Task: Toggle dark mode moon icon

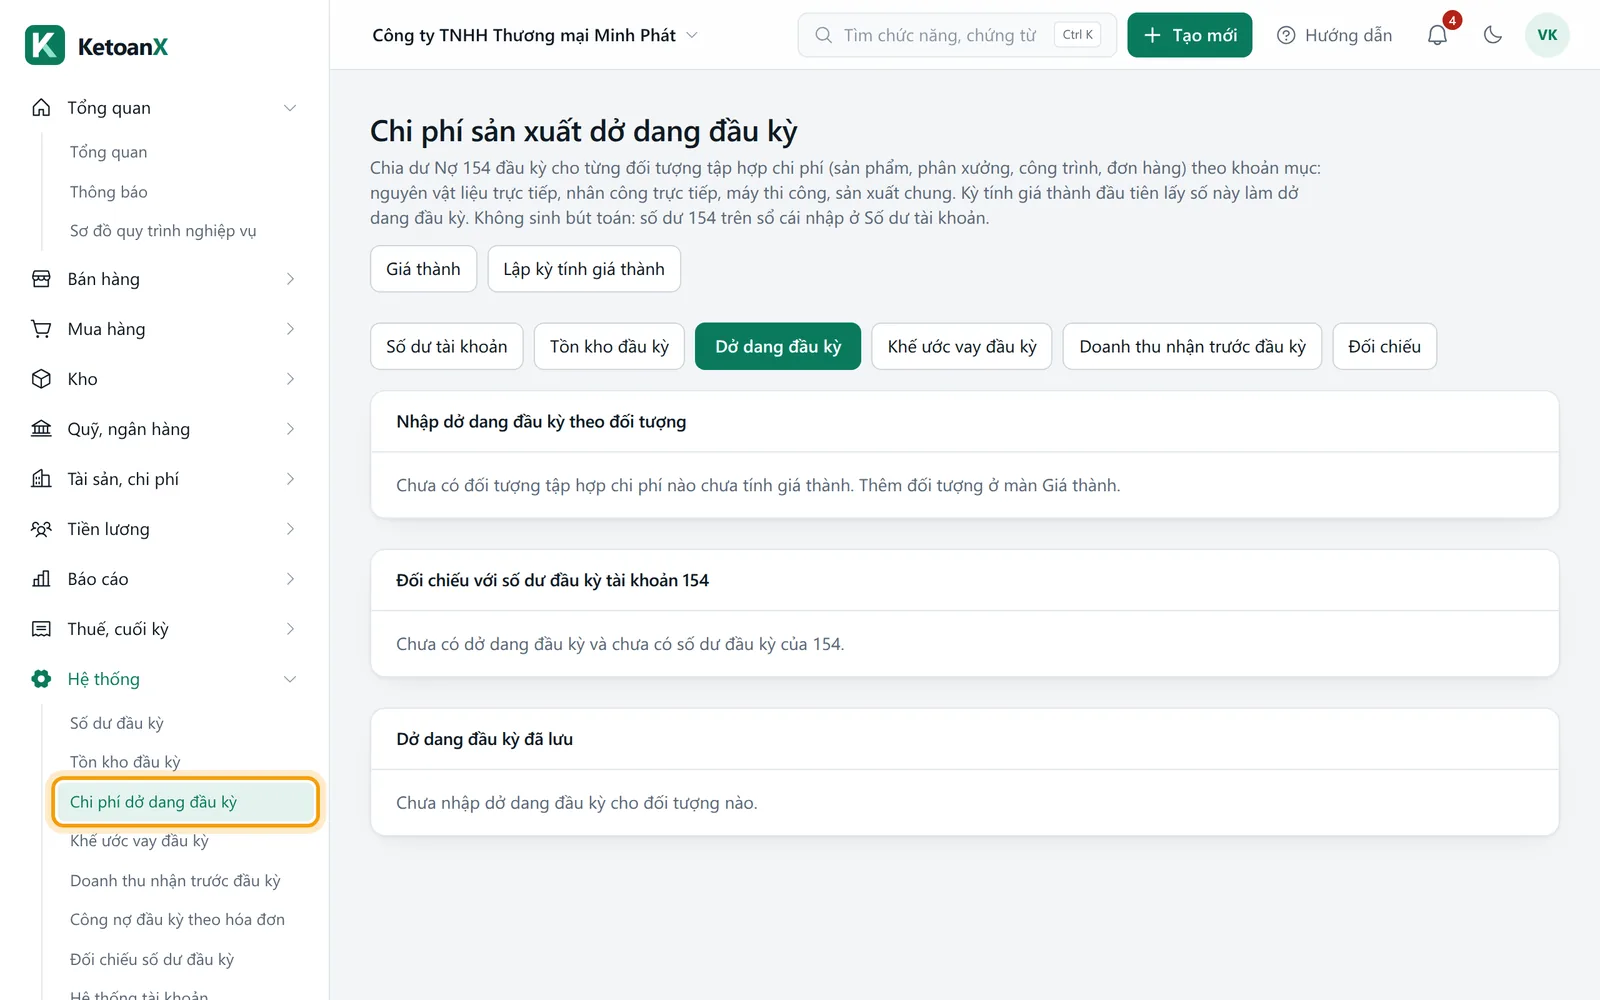Action: pos(1493,35)
